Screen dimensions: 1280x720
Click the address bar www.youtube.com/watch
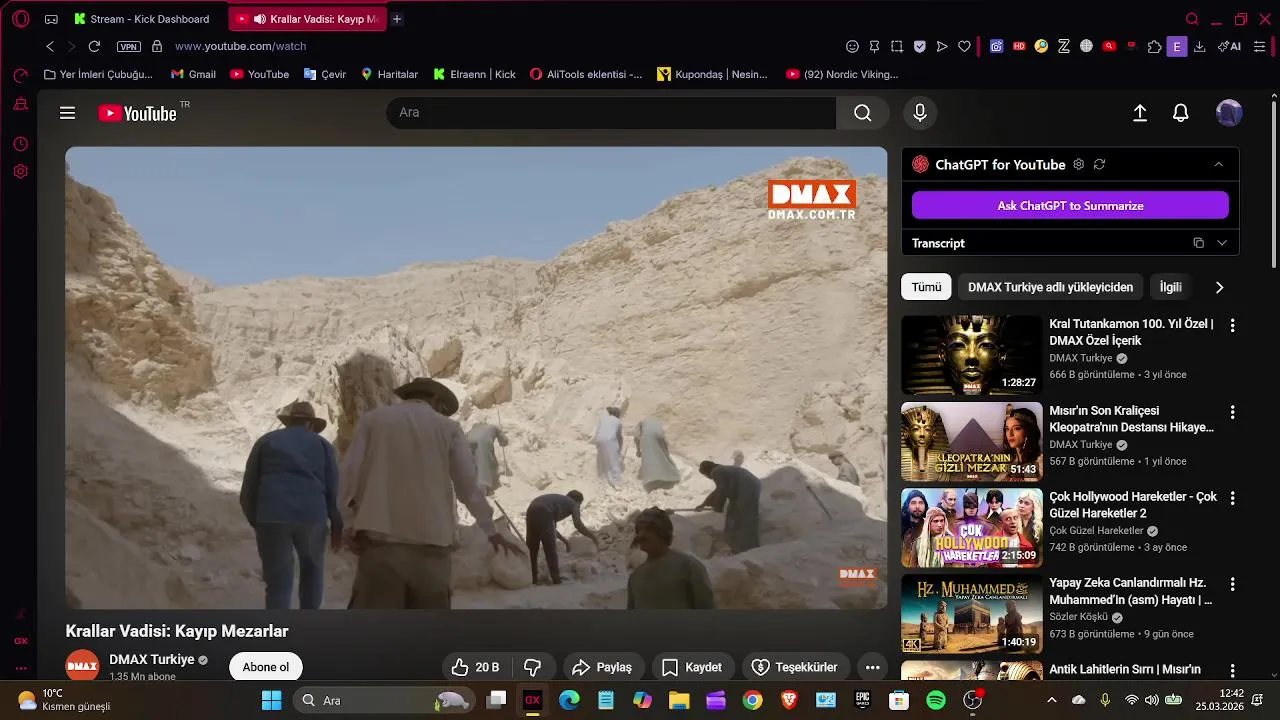pyautogui.click(x=240, y=46)
